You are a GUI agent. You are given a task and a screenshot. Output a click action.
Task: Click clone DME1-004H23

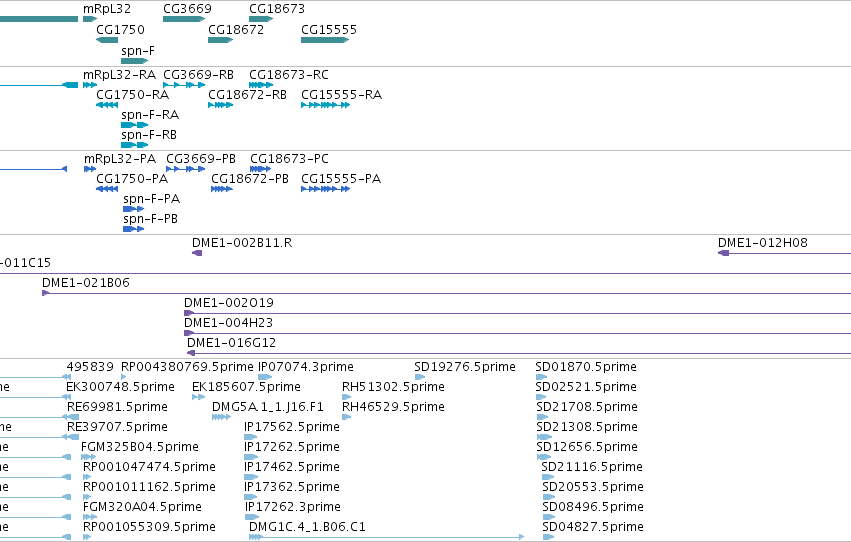coord(228,323)
